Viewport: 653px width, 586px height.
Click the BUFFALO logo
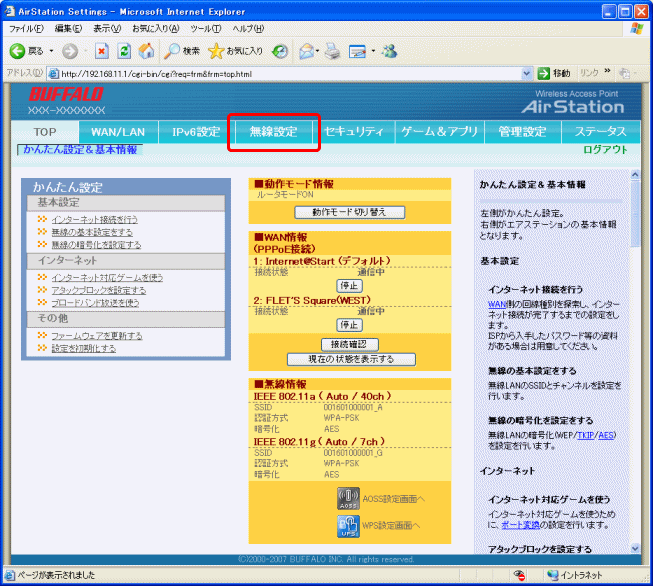66,94
